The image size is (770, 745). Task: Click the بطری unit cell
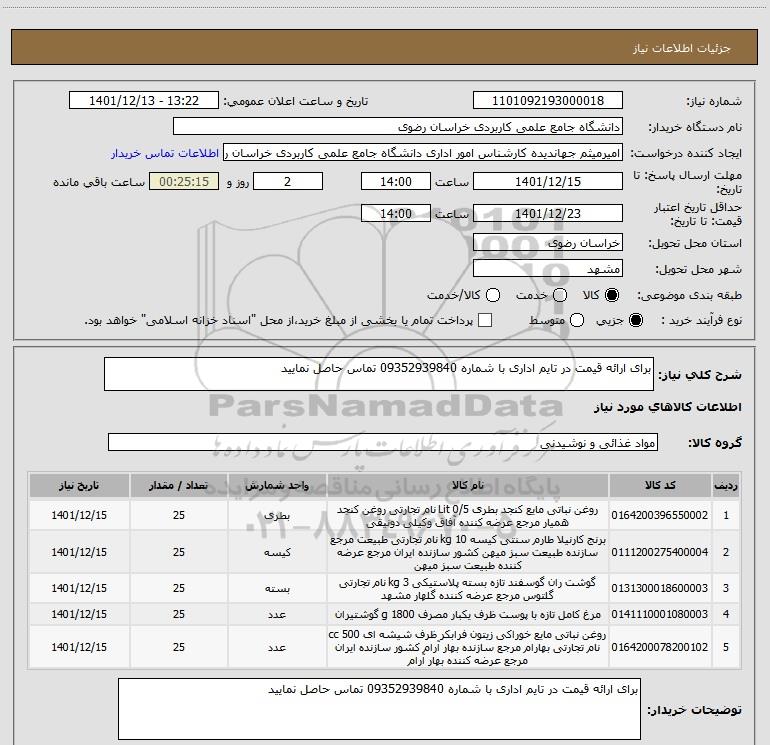pos(277,515)
